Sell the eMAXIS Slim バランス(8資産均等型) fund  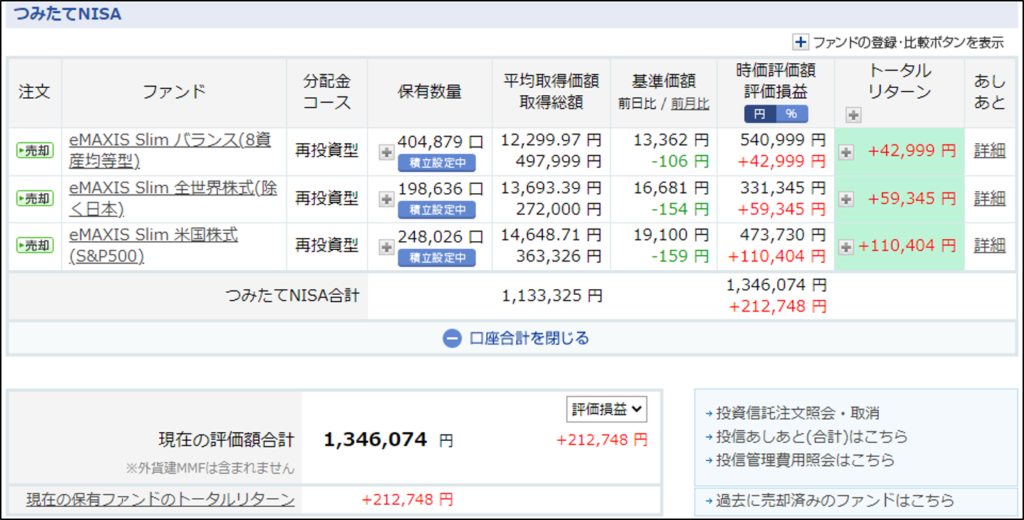coord(35,150)
